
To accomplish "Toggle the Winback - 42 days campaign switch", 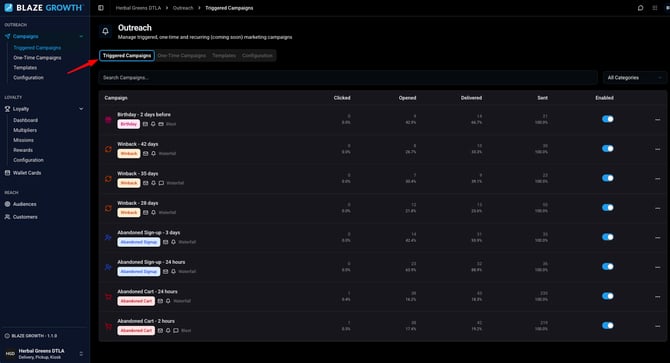I will tap(608, 149).
